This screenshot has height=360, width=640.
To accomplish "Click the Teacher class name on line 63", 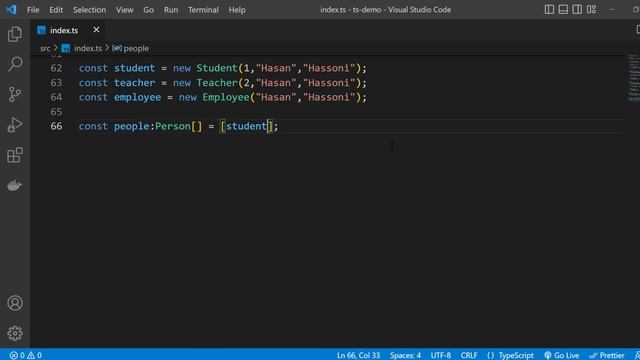I will tap(217, 83).
